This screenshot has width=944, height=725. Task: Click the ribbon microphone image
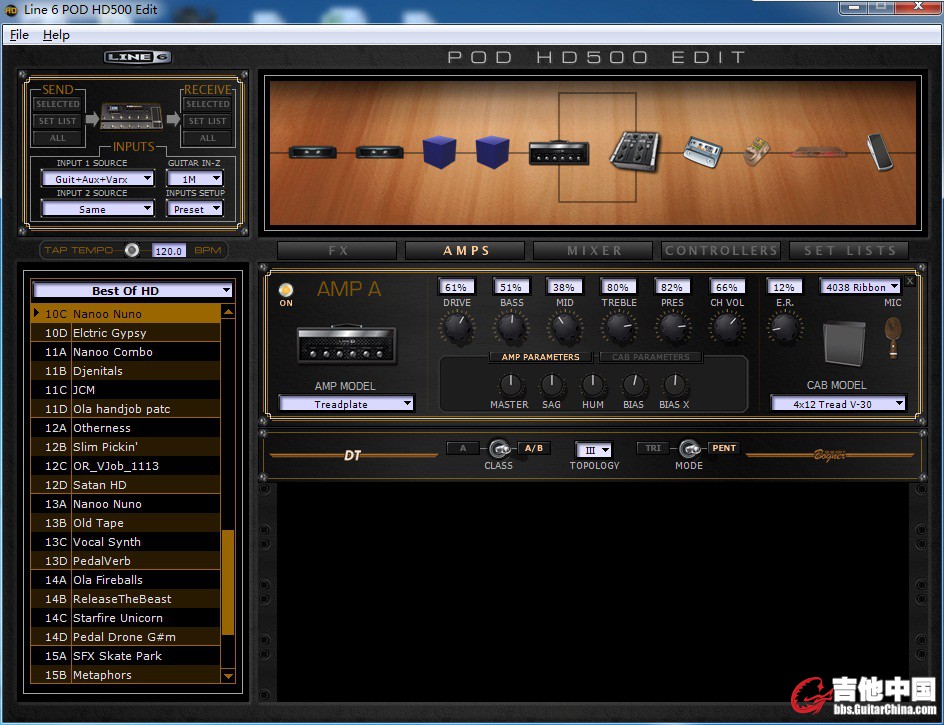tap(893, 337)
